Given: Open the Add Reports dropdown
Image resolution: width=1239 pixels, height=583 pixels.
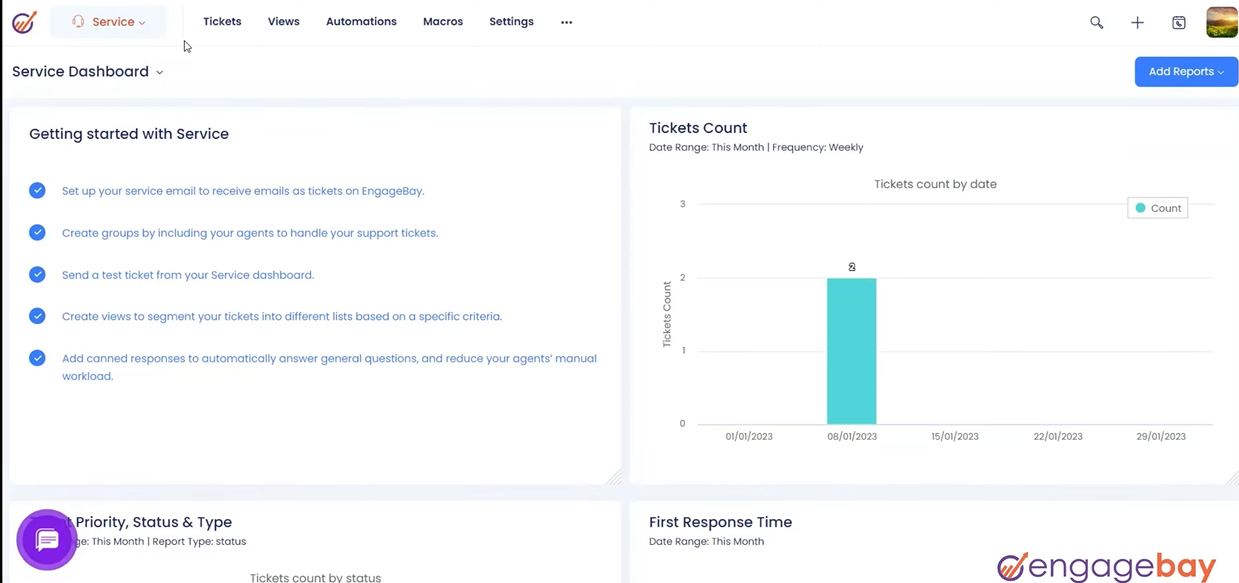Looking at the screenshot, I should [1186, 72].
